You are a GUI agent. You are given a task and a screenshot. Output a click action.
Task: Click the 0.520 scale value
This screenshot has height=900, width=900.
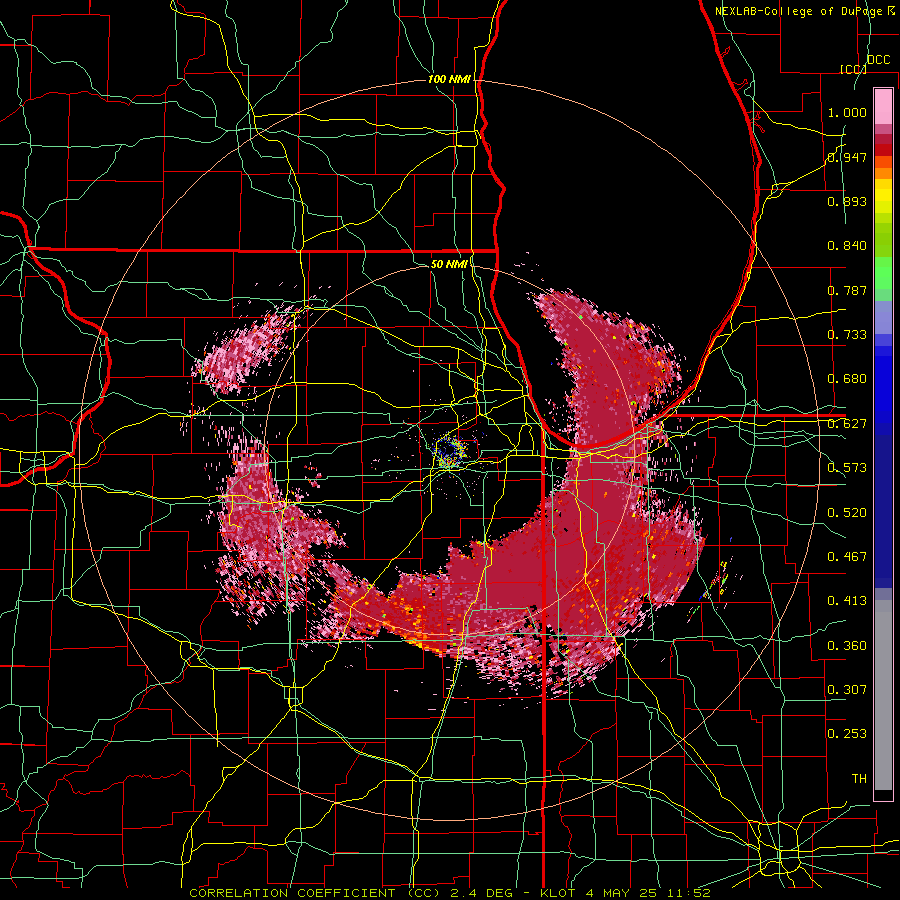pos(847,513)
